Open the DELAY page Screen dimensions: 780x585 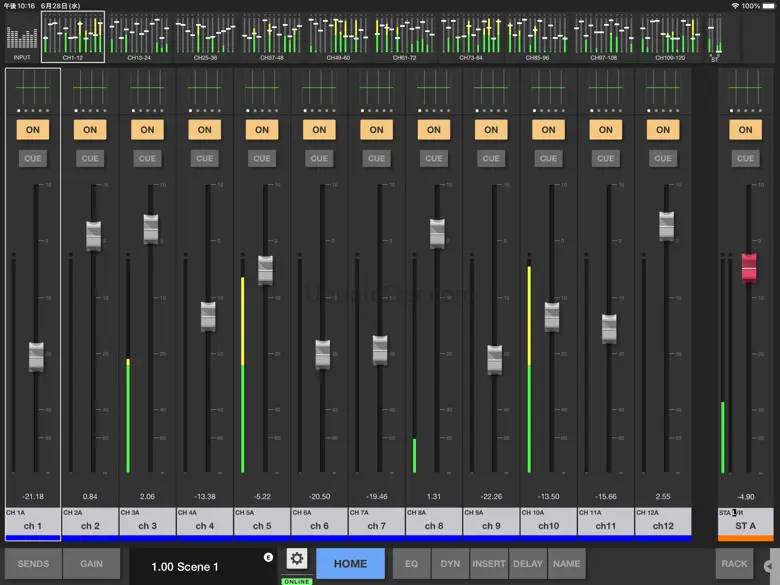click(528, 564)
